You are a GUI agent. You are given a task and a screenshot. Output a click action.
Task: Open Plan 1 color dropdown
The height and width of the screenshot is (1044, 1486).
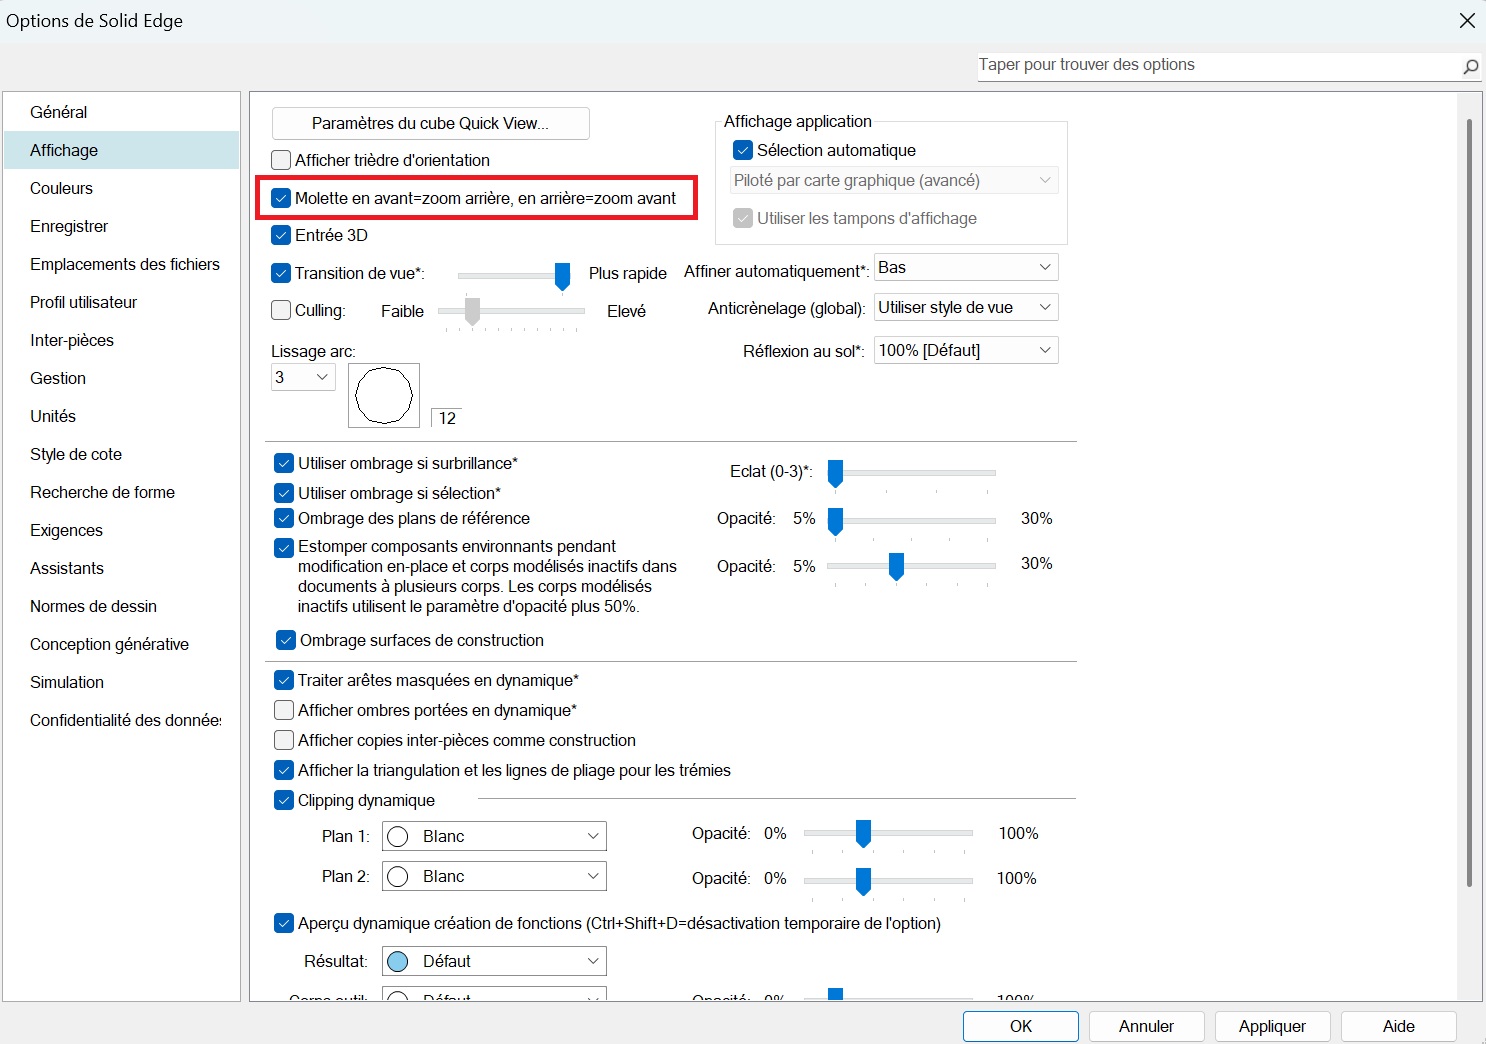(x=494, y=836)
